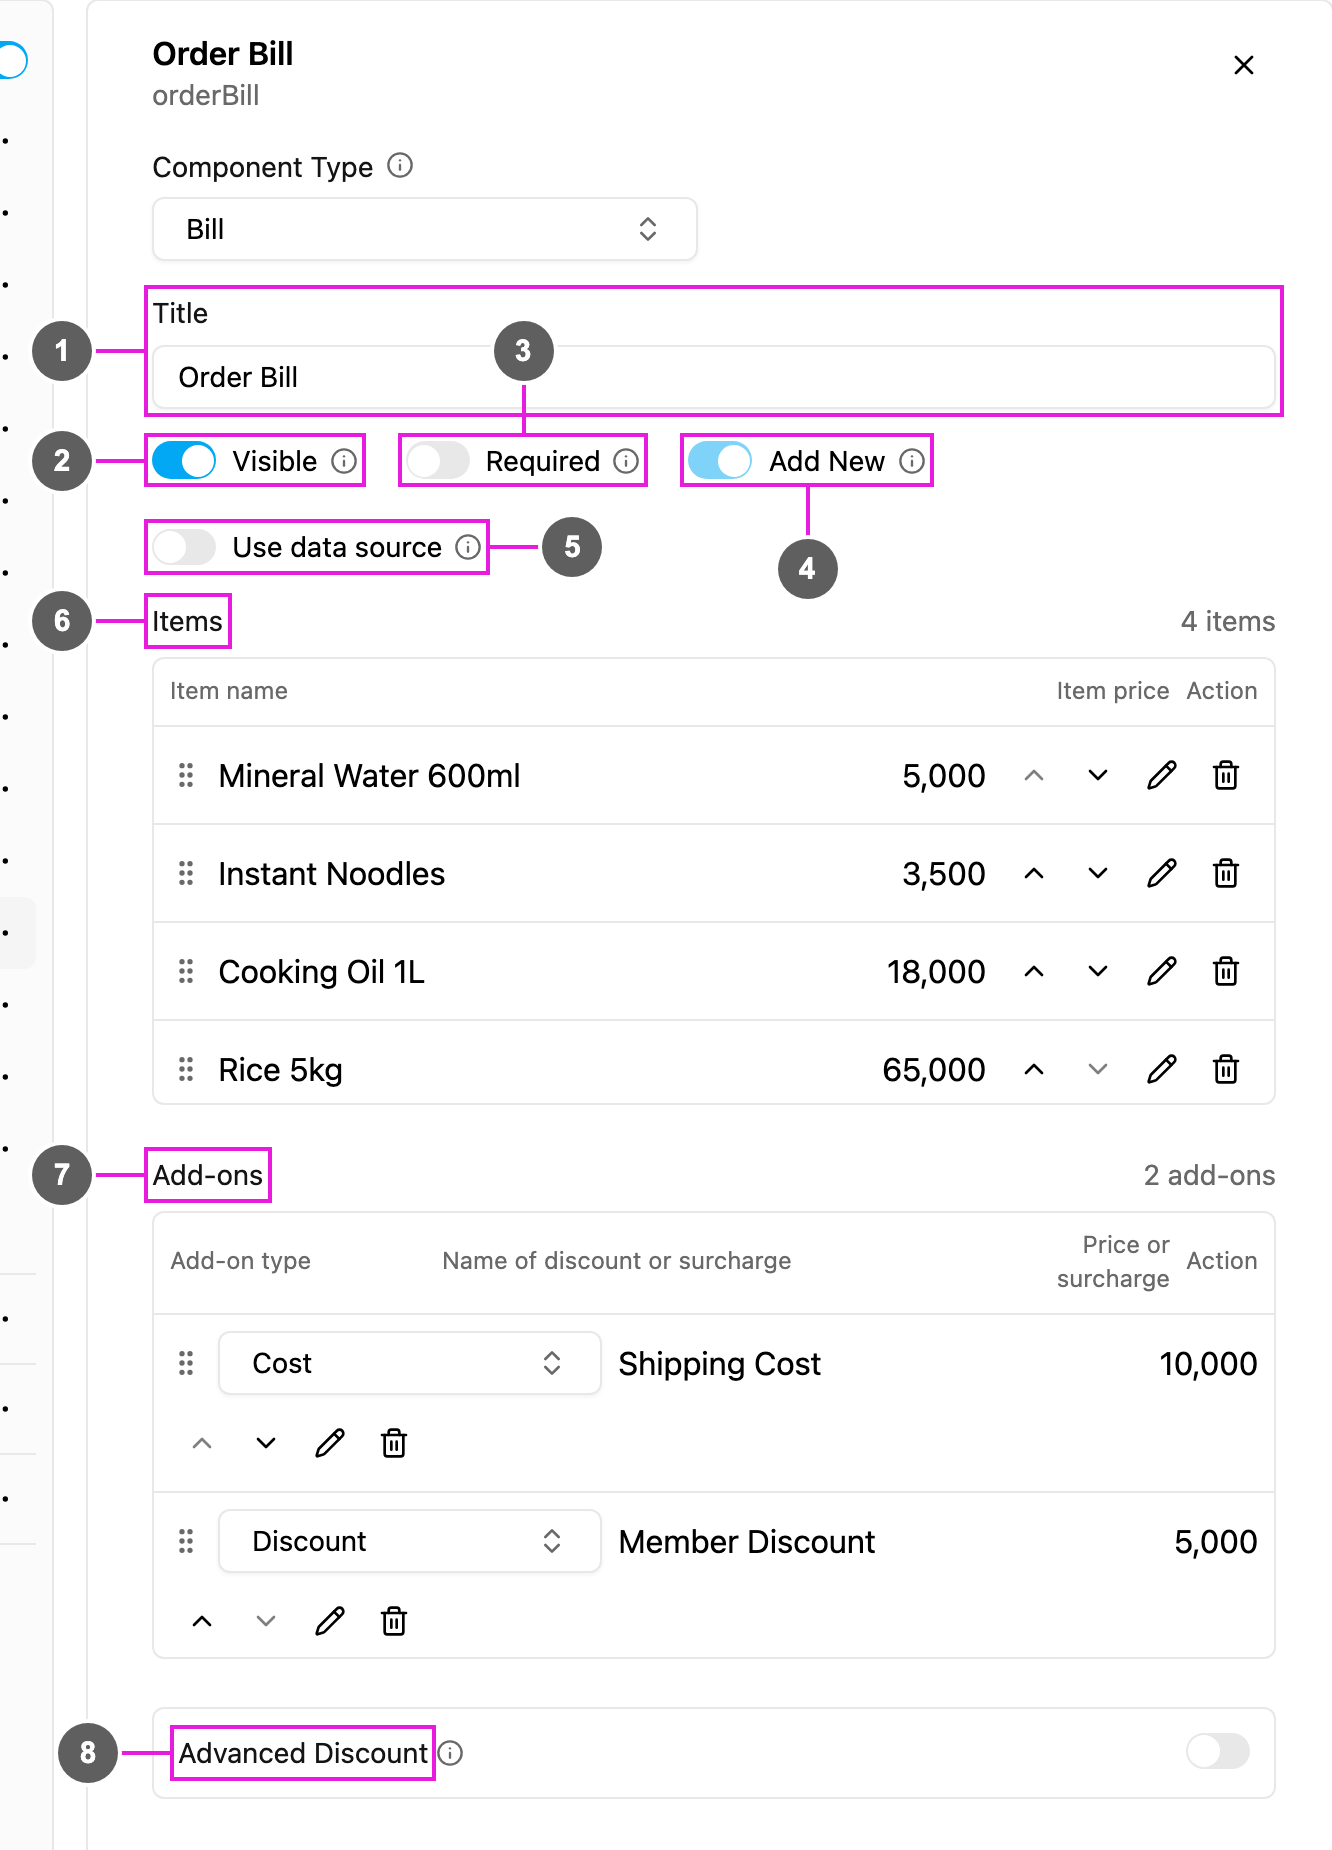The width and height of the screenshot is (1332, 1850).
Task: Close the Order Bill panel
Action: [x=1244, y=65]
